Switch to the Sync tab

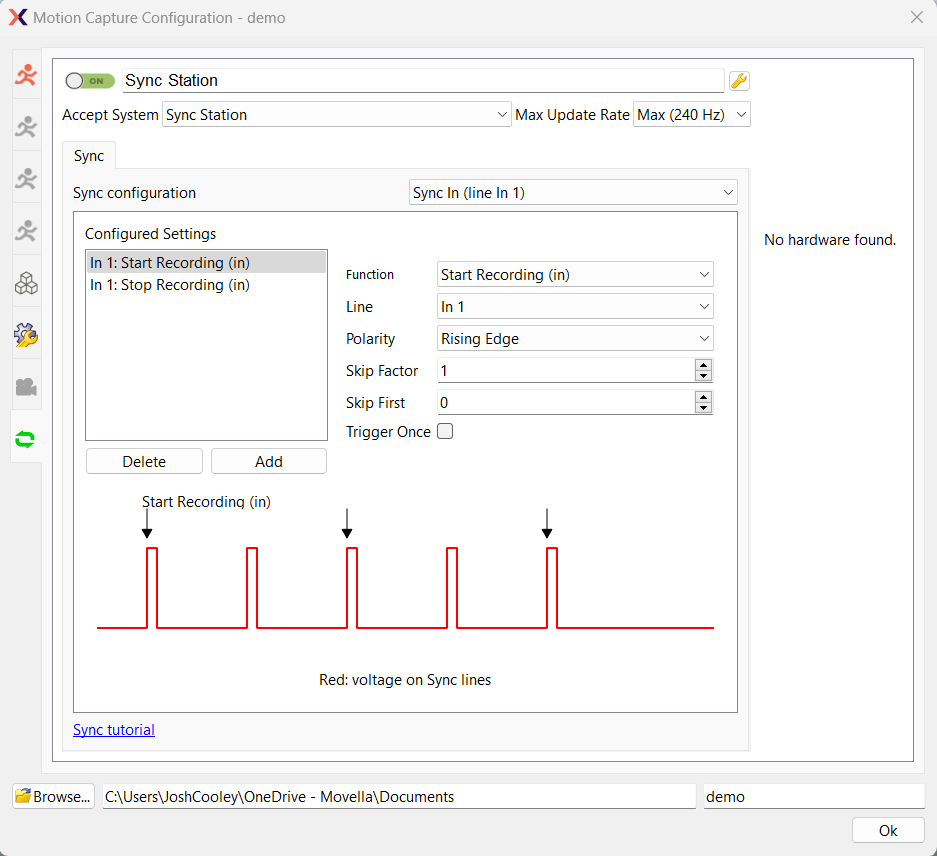[x=88, y=156]
